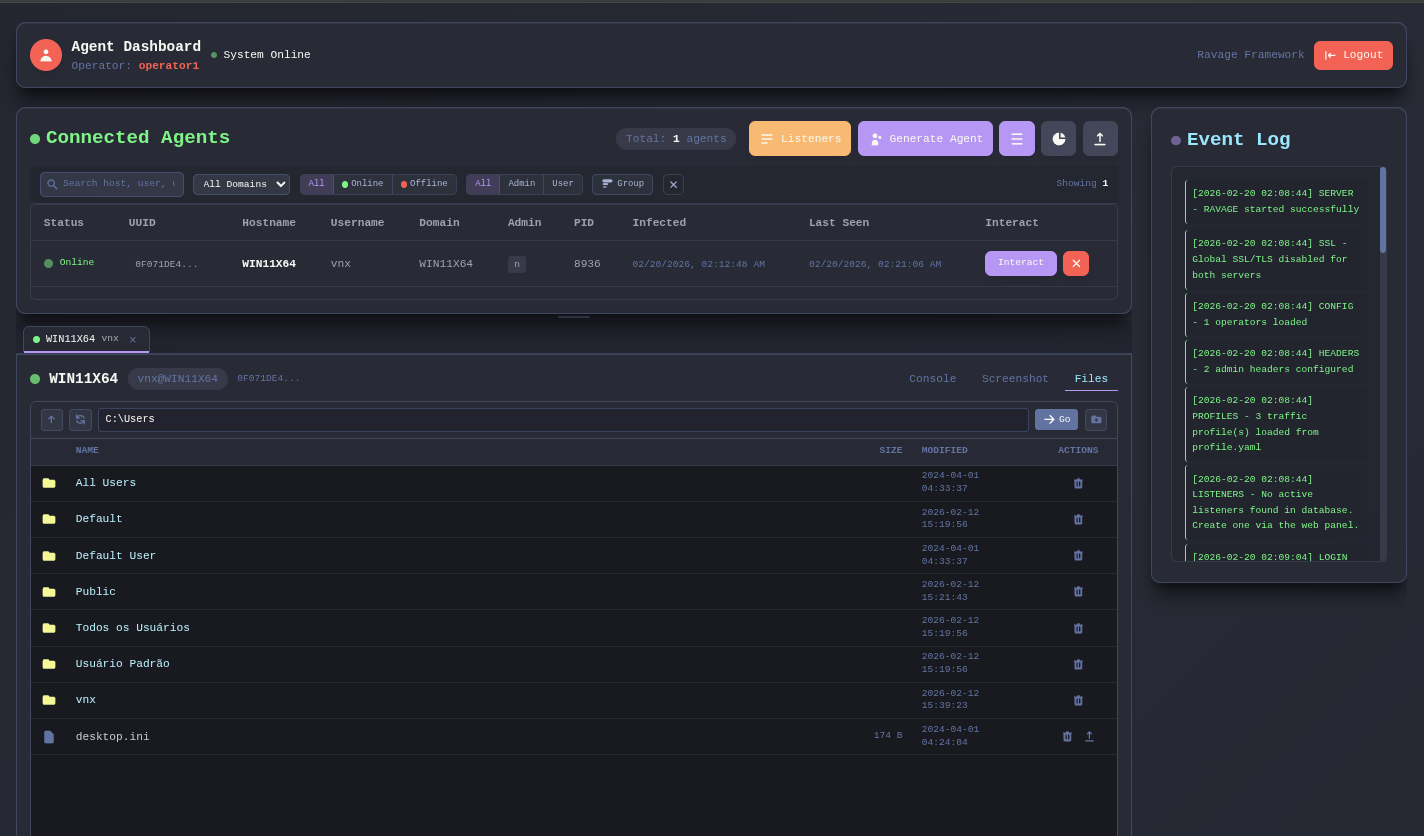Click the agent UUID 0F071DE4... cell
This screenshot has width=1424, height=836.
[x=167, y=264]
